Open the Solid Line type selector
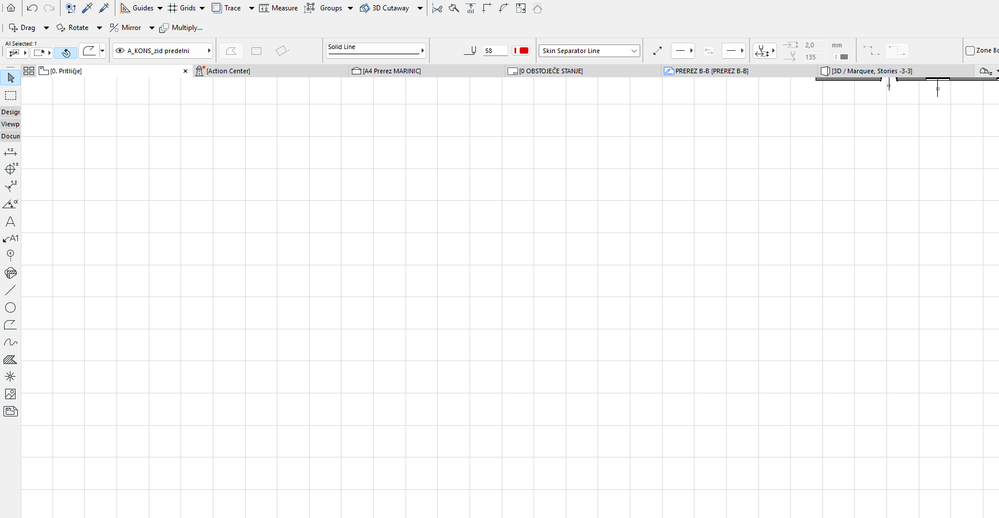This screenshot has height=518, width=999. tap(376, 50)
